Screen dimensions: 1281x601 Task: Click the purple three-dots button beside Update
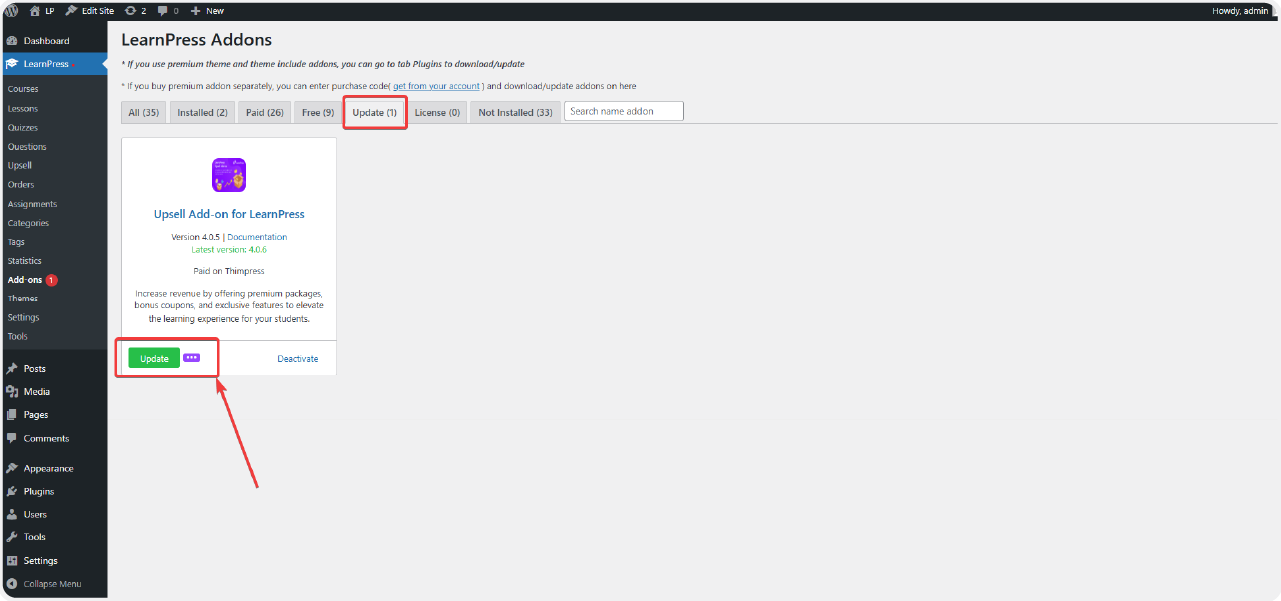pyautogui.click(x=192, y=358)
